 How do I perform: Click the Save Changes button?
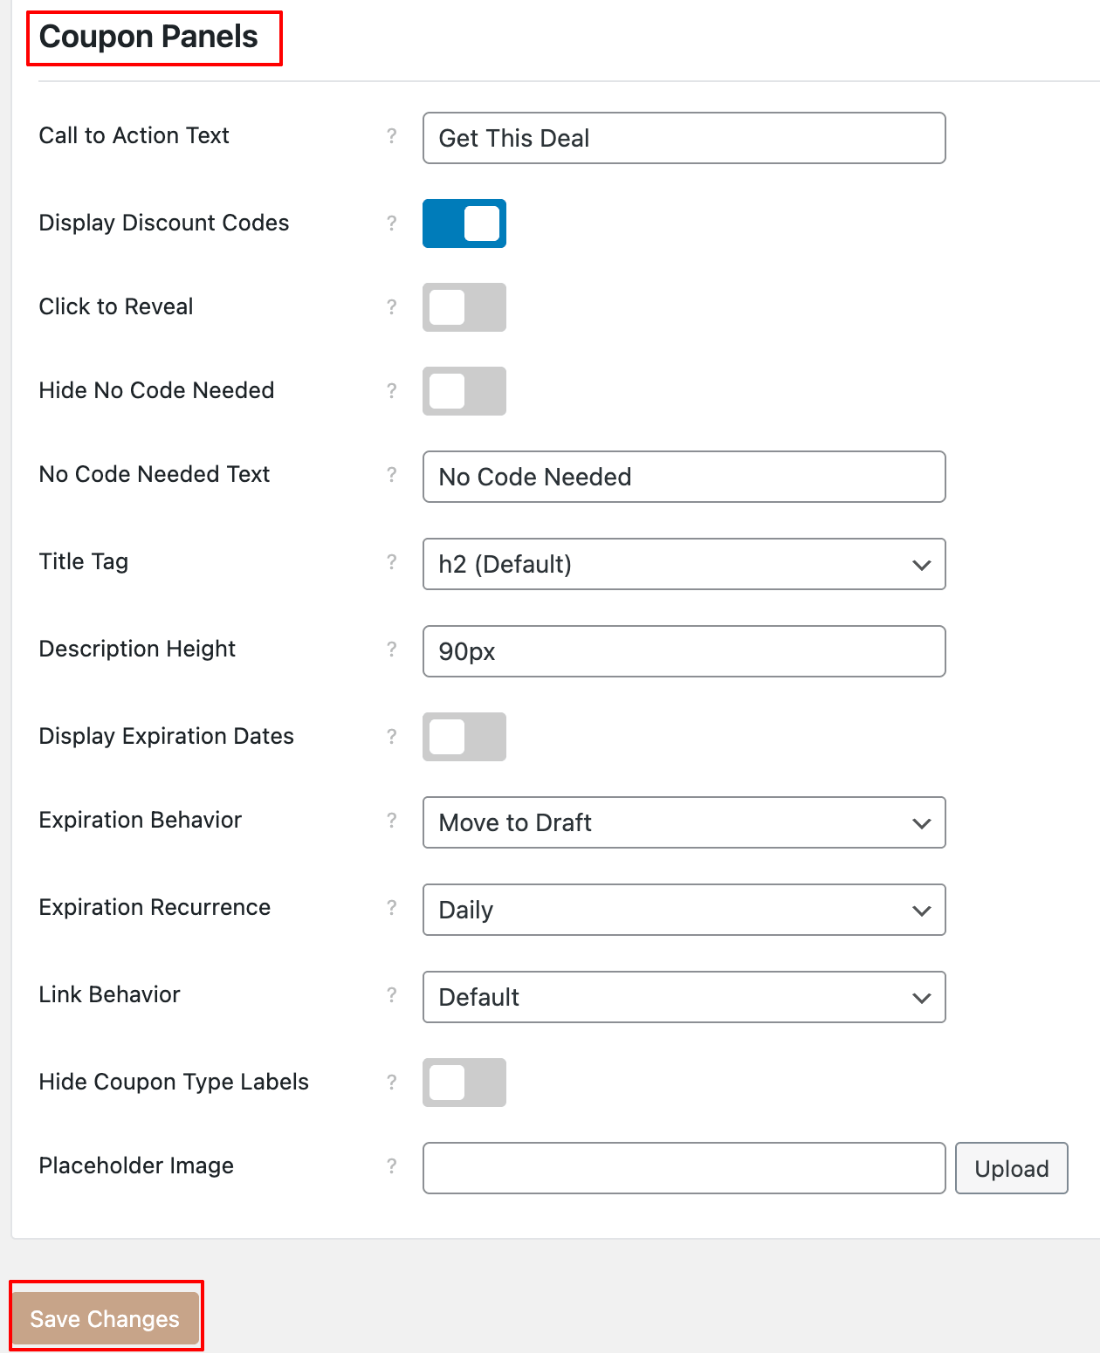(105, 1318)
